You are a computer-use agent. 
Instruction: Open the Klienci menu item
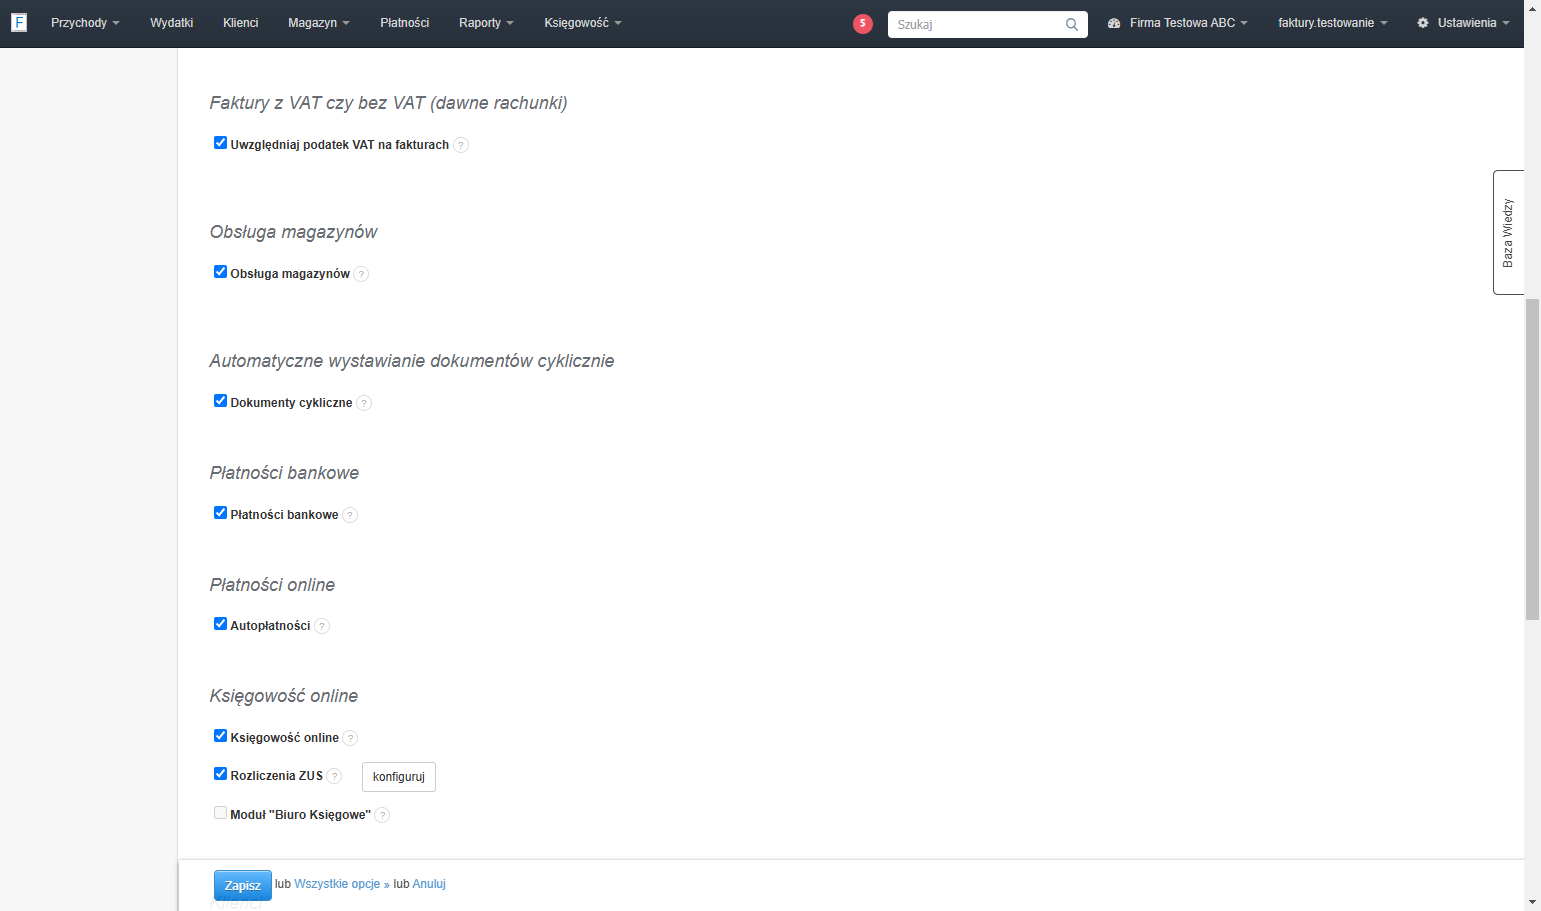[x=240, y=23]
